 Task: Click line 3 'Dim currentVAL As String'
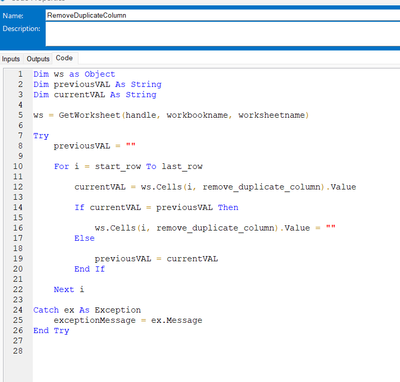(x=95, y=95)
